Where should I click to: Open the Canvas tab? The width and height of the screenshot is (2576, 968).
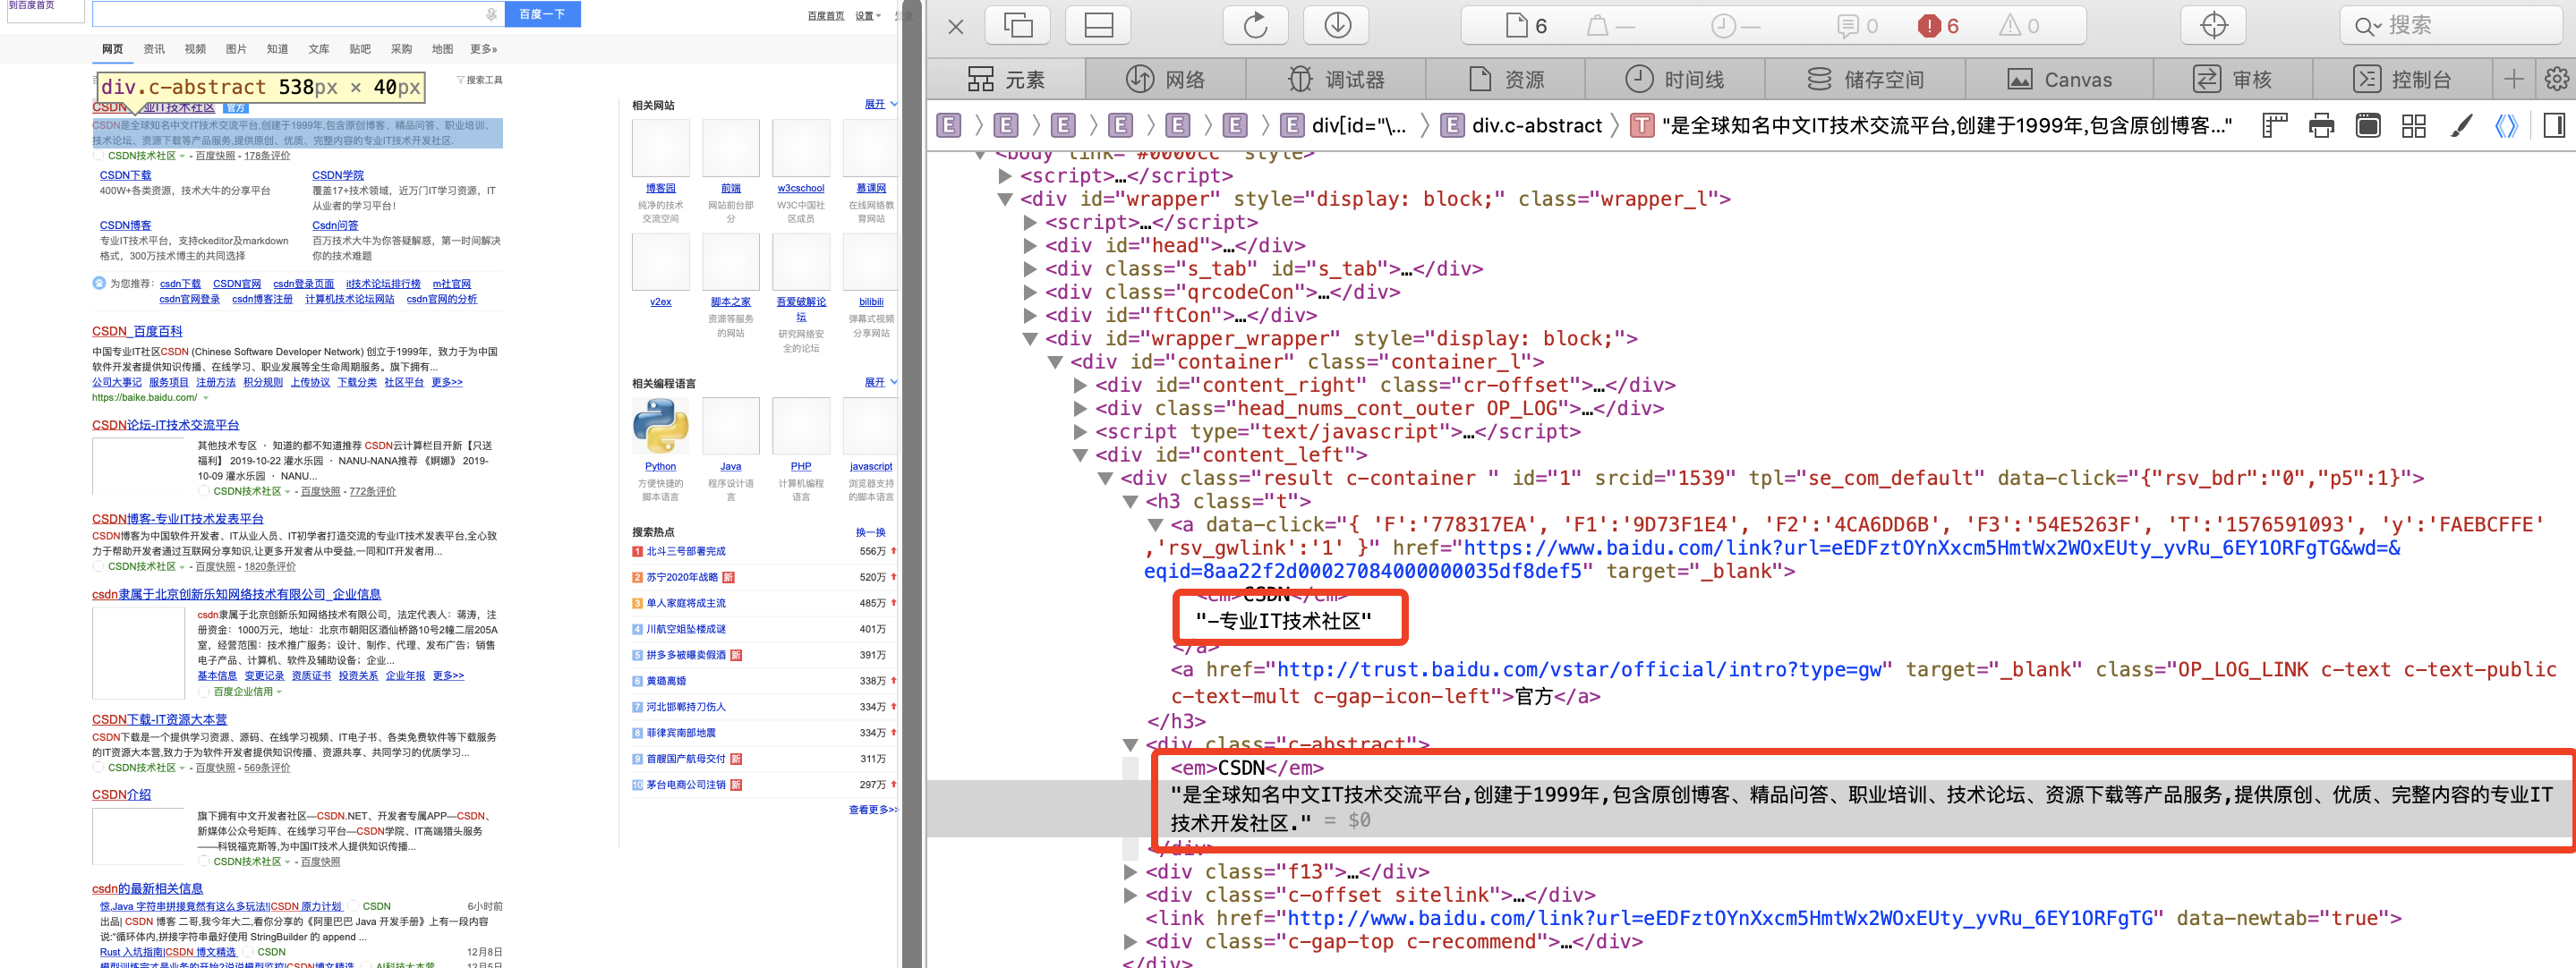(2059, 79)
